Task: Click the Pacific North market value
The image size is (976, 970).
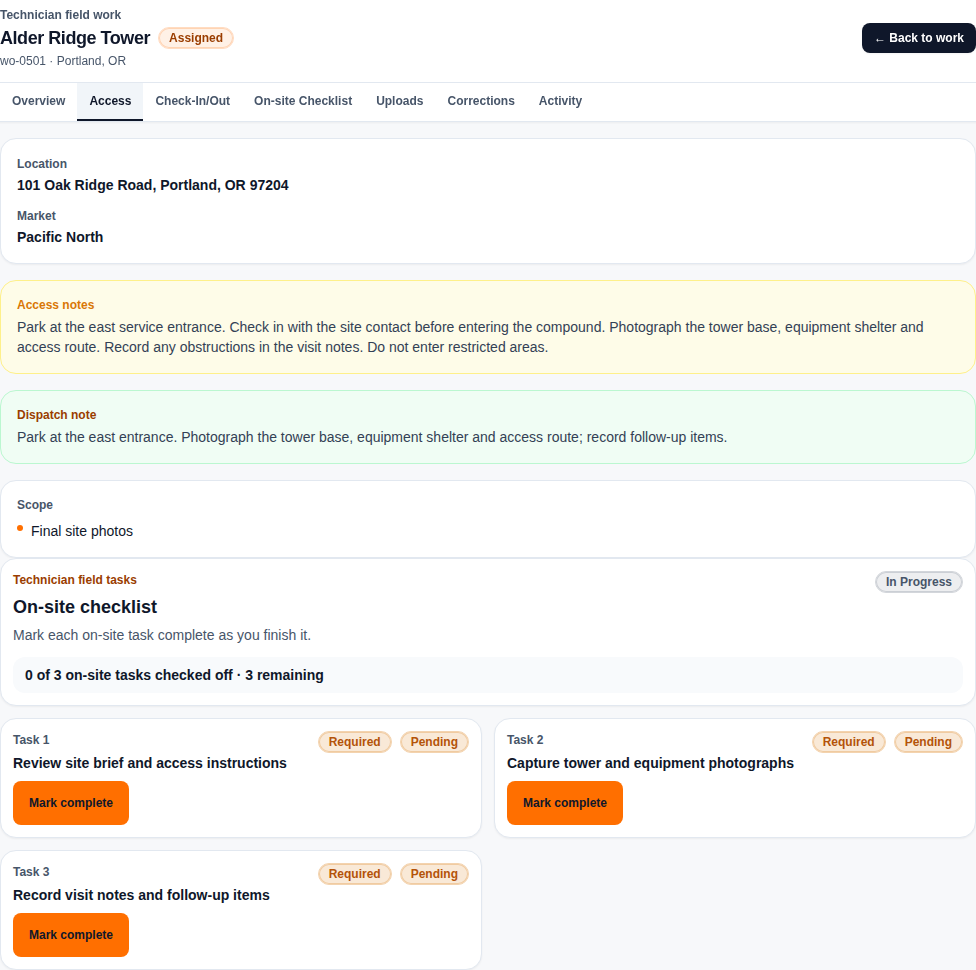Action: [x=60, y=237]
